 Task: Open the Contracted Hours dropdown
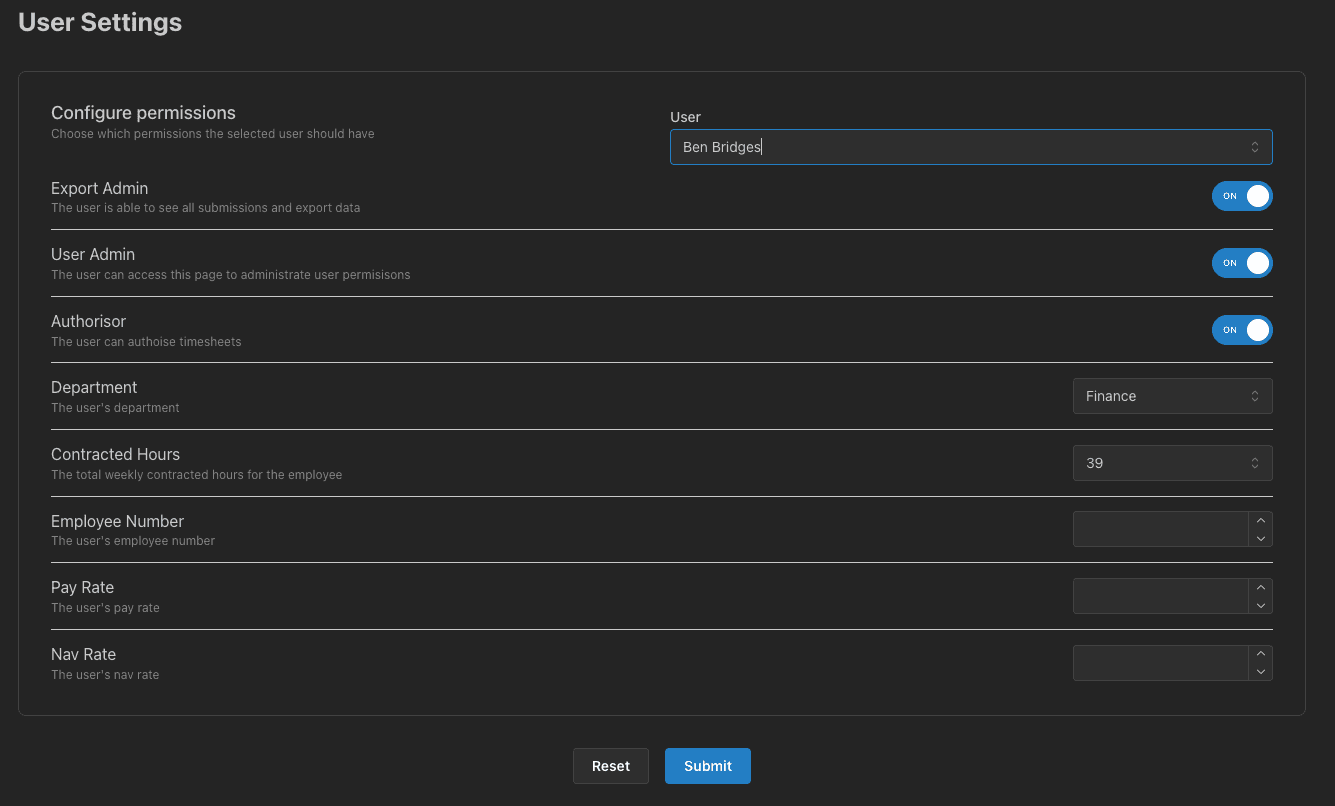pos(1172,462)
